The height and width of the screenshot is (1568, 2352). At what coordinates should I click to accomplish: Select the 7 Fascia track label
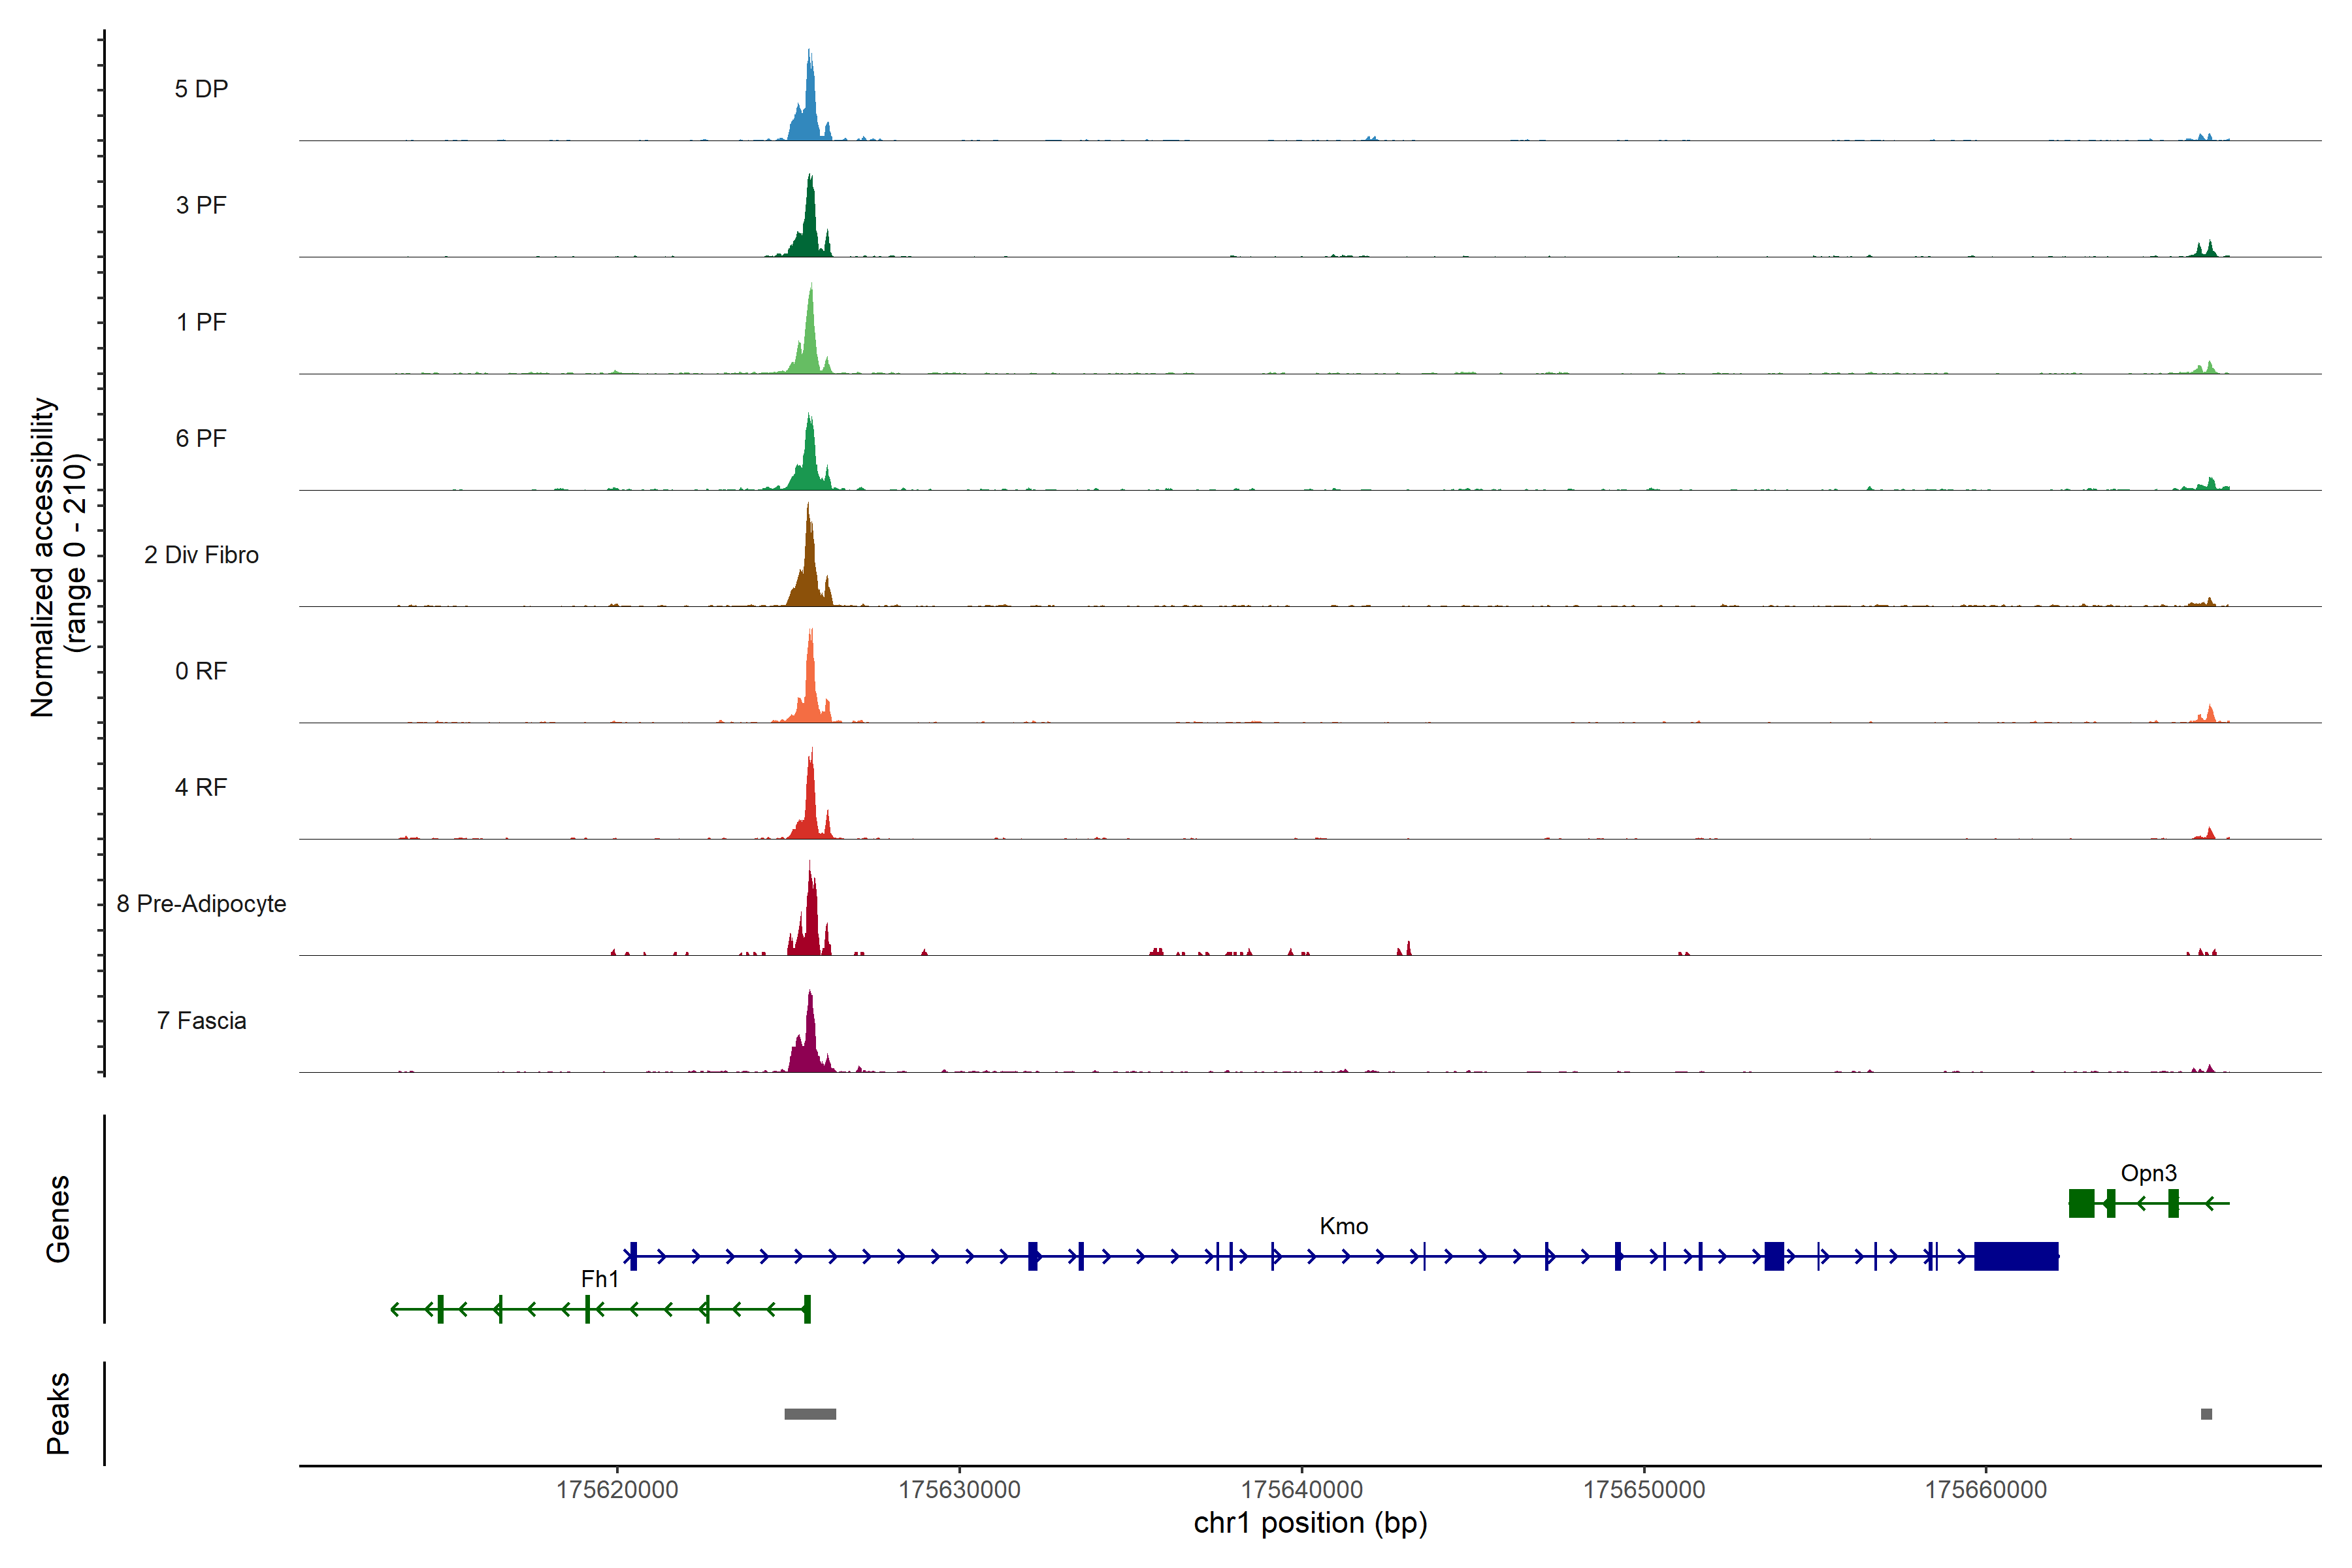pyautogui.click(x=201, y=1020)
